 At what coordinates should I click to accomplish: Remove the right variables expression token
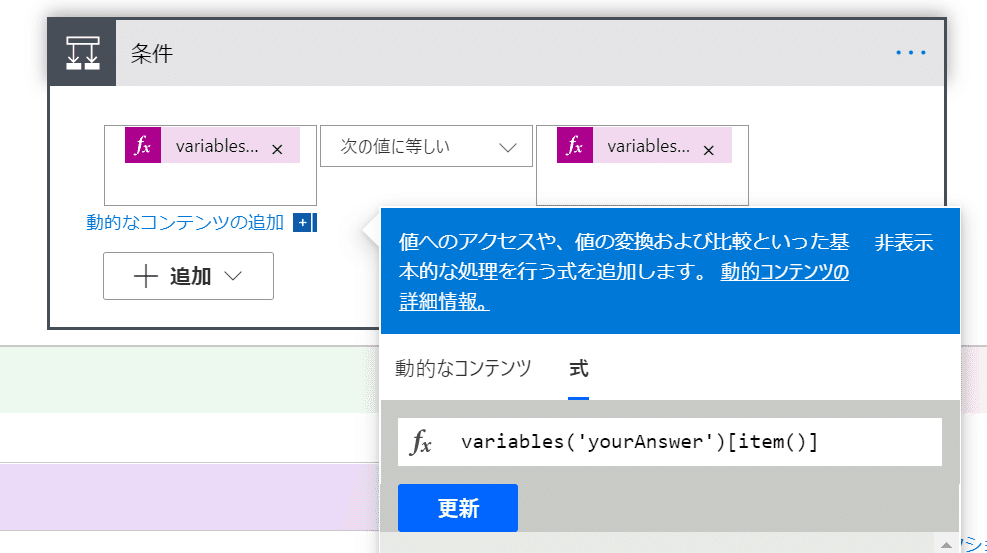(x=709, y=150)
